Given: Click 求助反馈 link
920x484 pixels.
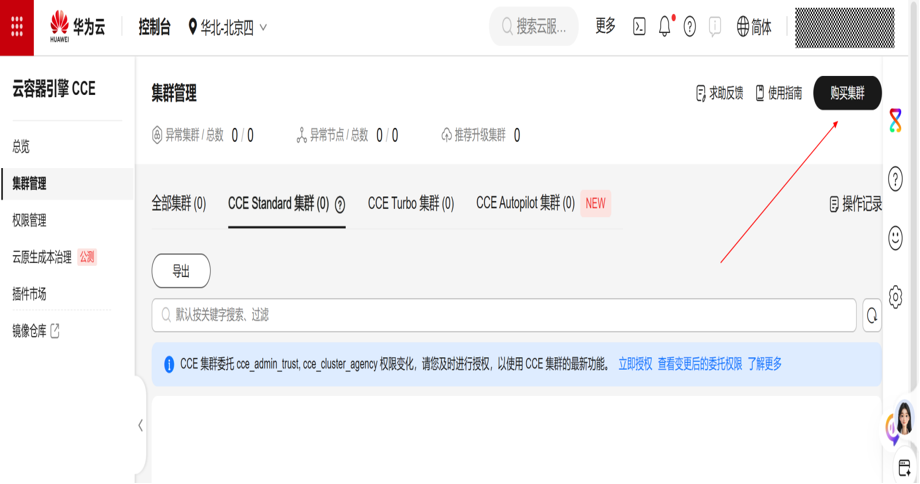Looking at the screenshot, I should (719, 93).
